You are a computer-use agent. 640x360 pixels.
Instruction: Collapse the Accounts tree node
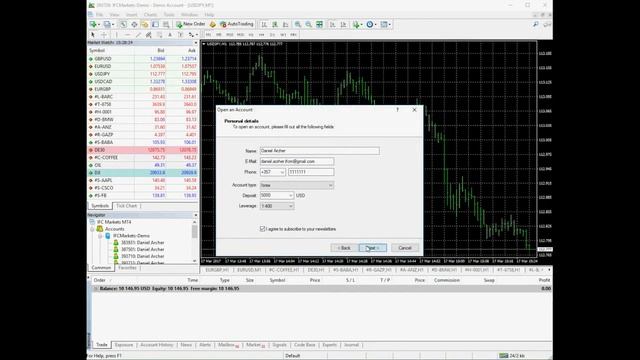click(93, 229)
